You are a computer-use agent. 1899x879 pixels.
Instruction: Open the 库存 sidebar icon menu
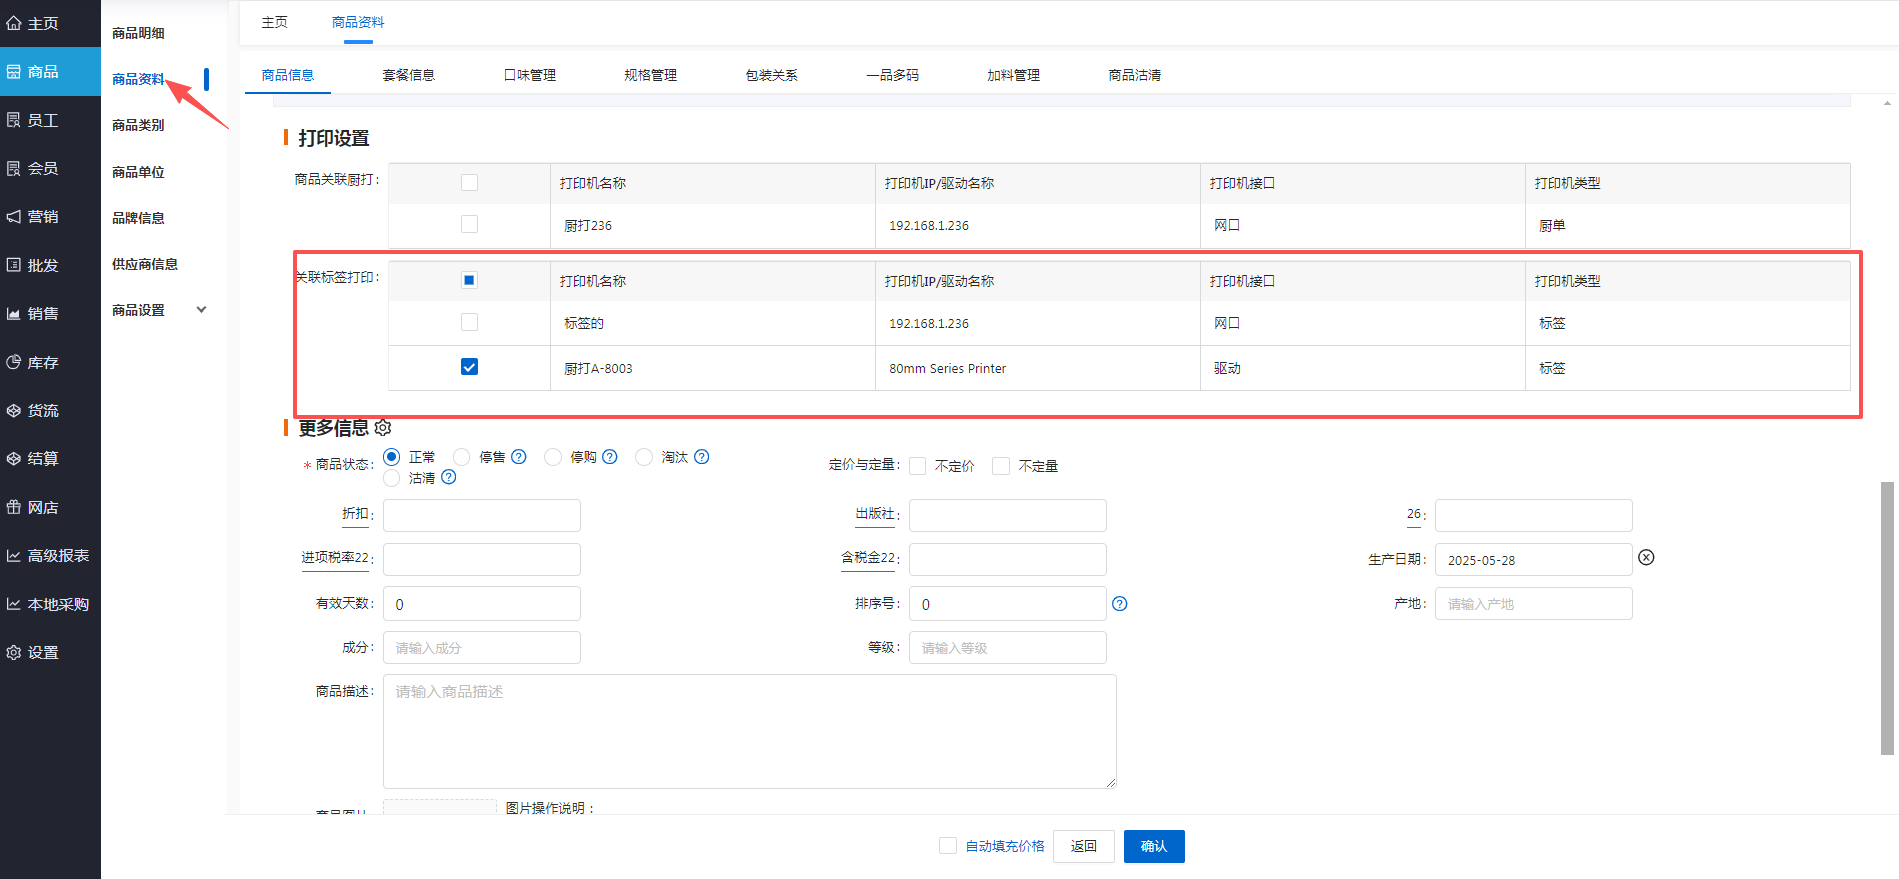[14, 362]
